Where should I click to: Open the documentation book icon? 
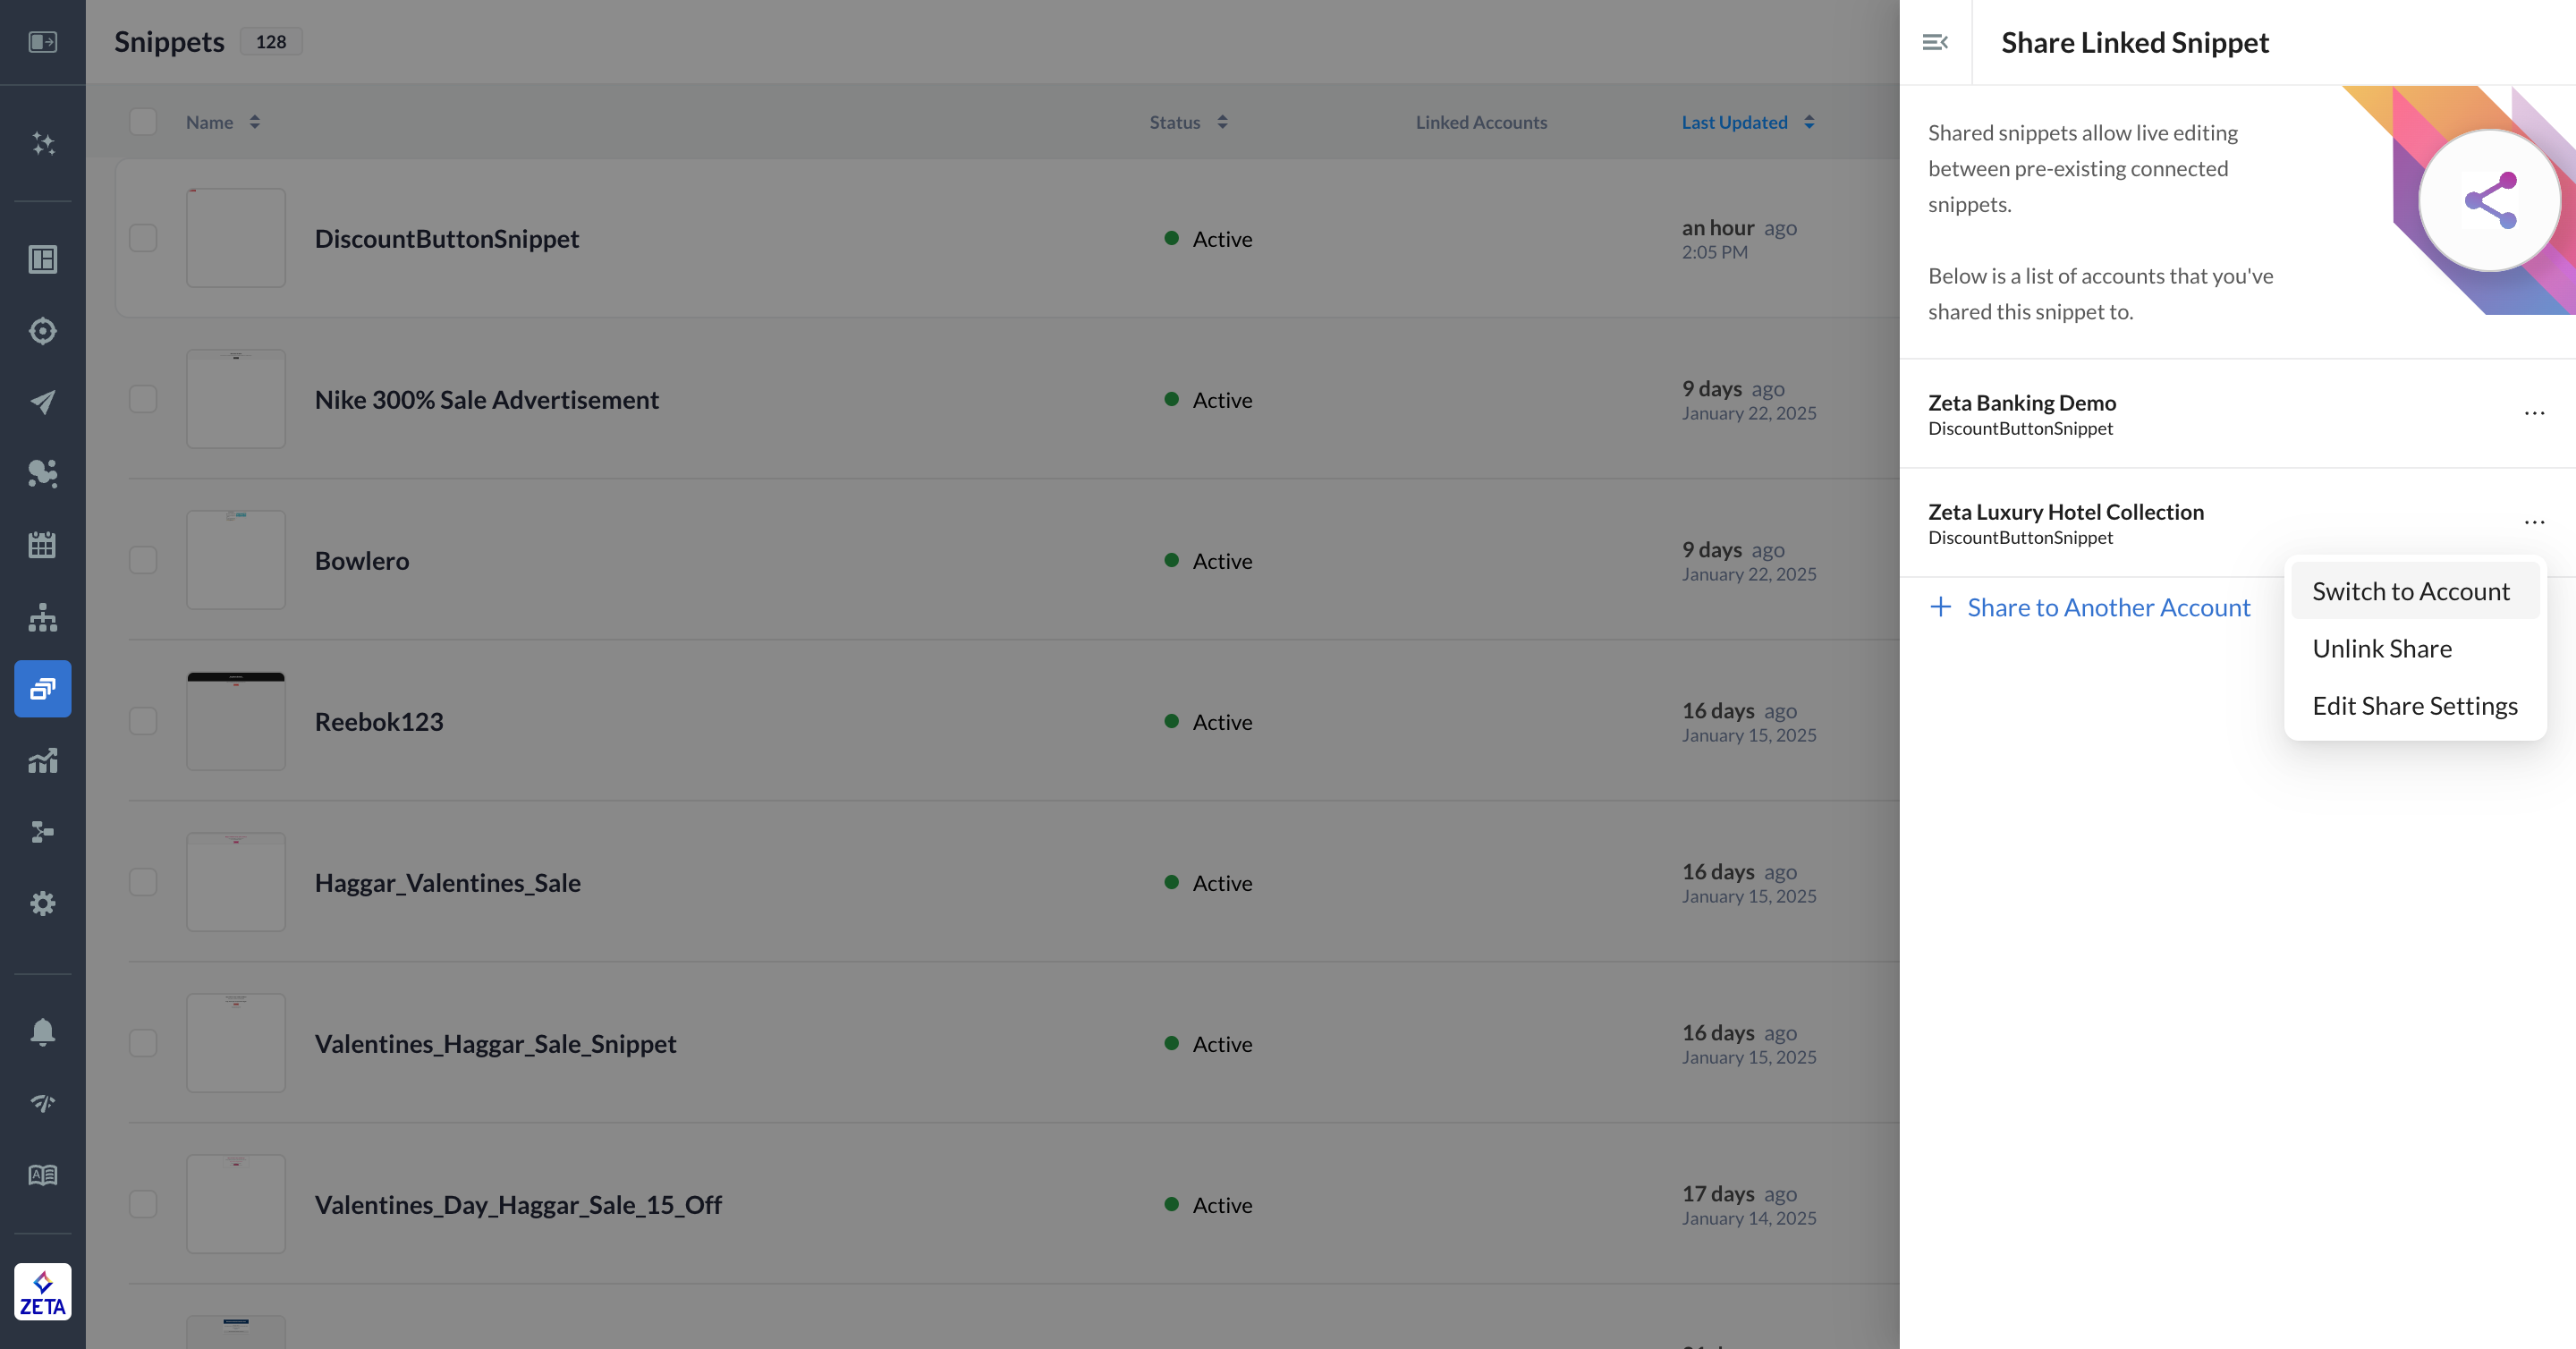[x=42, y=1175]
